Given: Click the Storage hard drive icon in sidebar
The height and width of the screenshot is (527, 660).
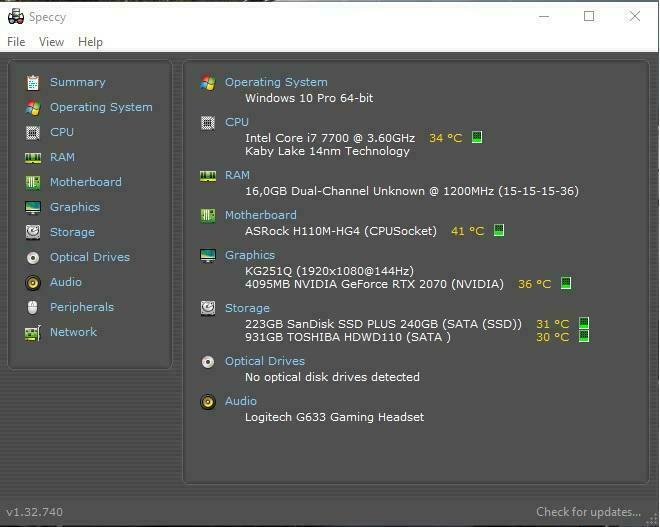Looking at the screenshot, I should click(33, 232).
